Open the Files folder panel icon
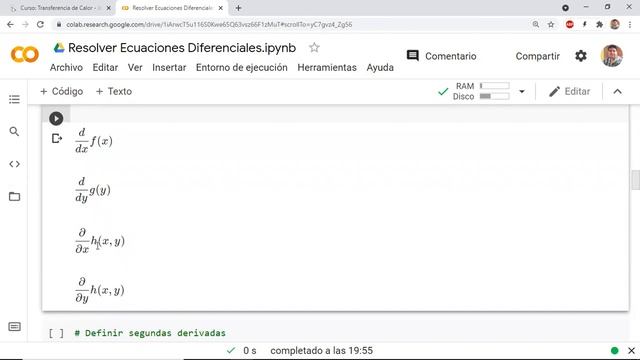The height and width of the screenshot is (360, 640). (14, 196)
